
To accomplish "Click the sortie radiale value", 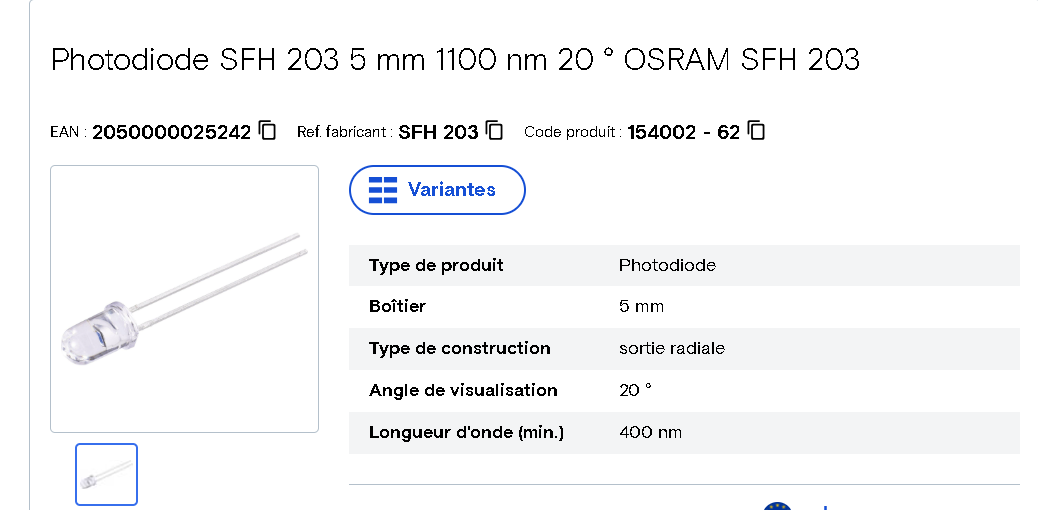I will [x=672, y=348].
